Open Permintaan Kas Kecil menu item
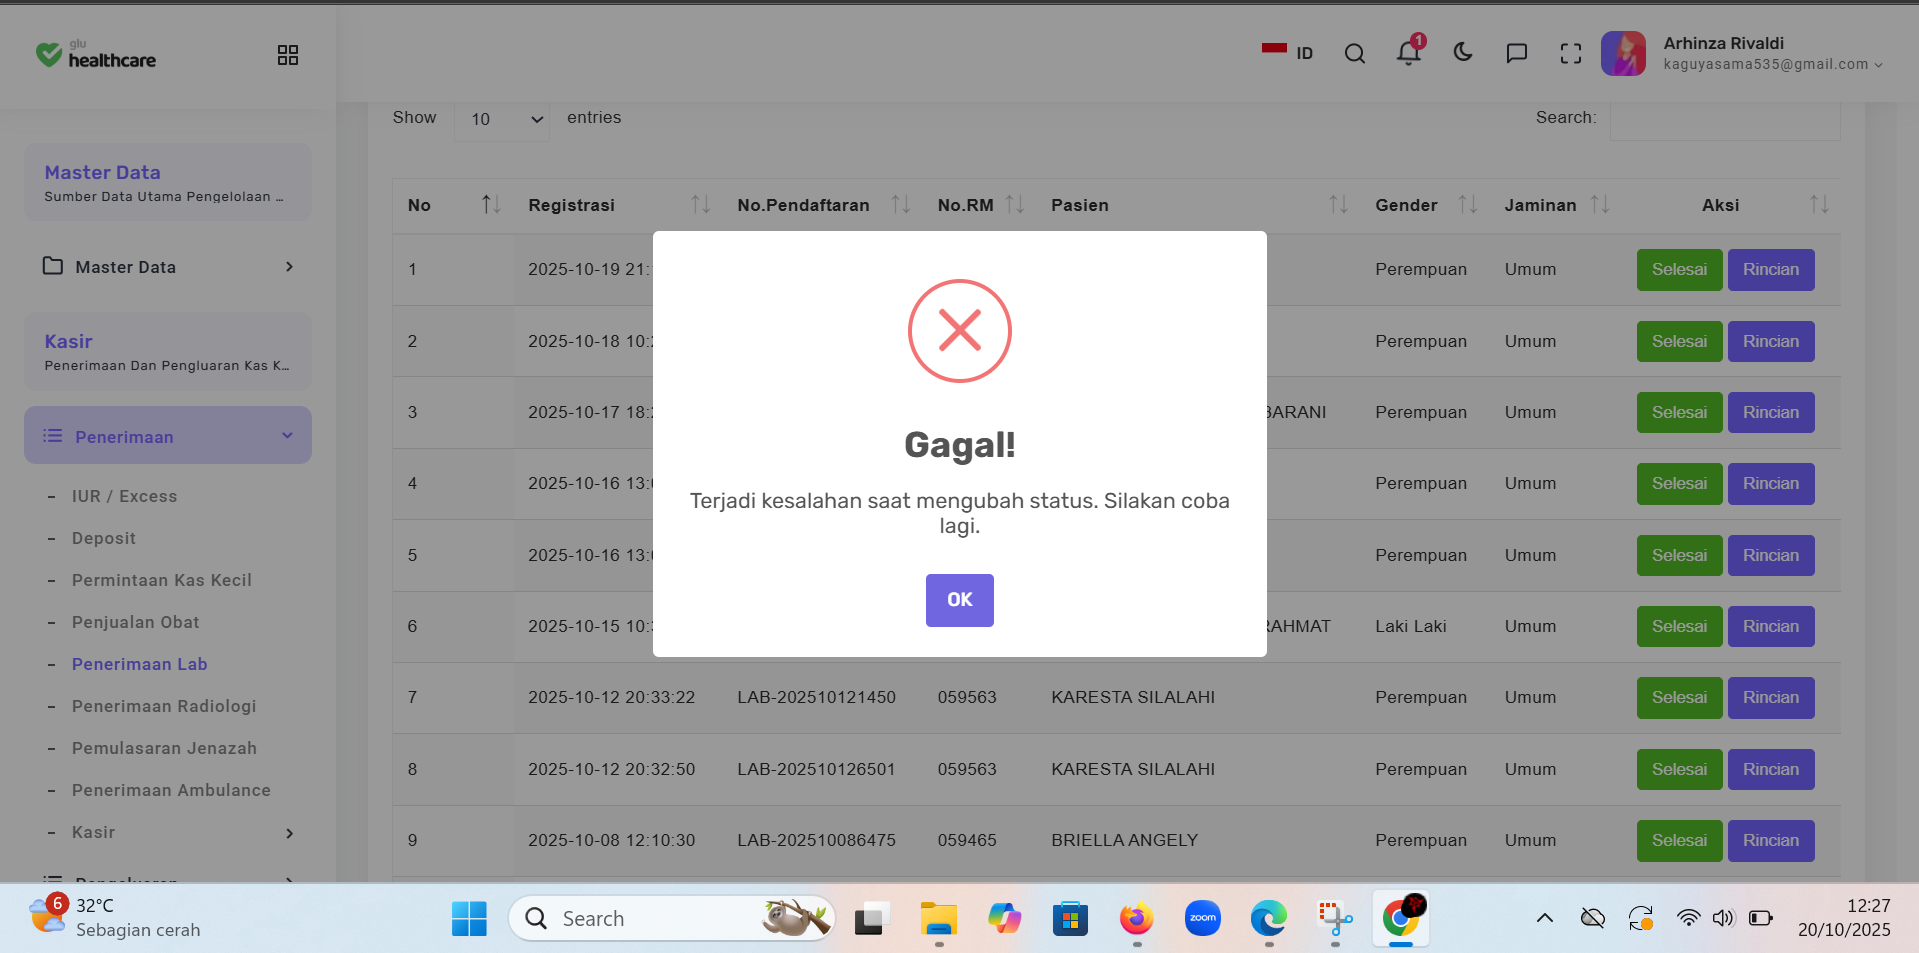This screenshot has width=1919, height=953. point(162,580)
